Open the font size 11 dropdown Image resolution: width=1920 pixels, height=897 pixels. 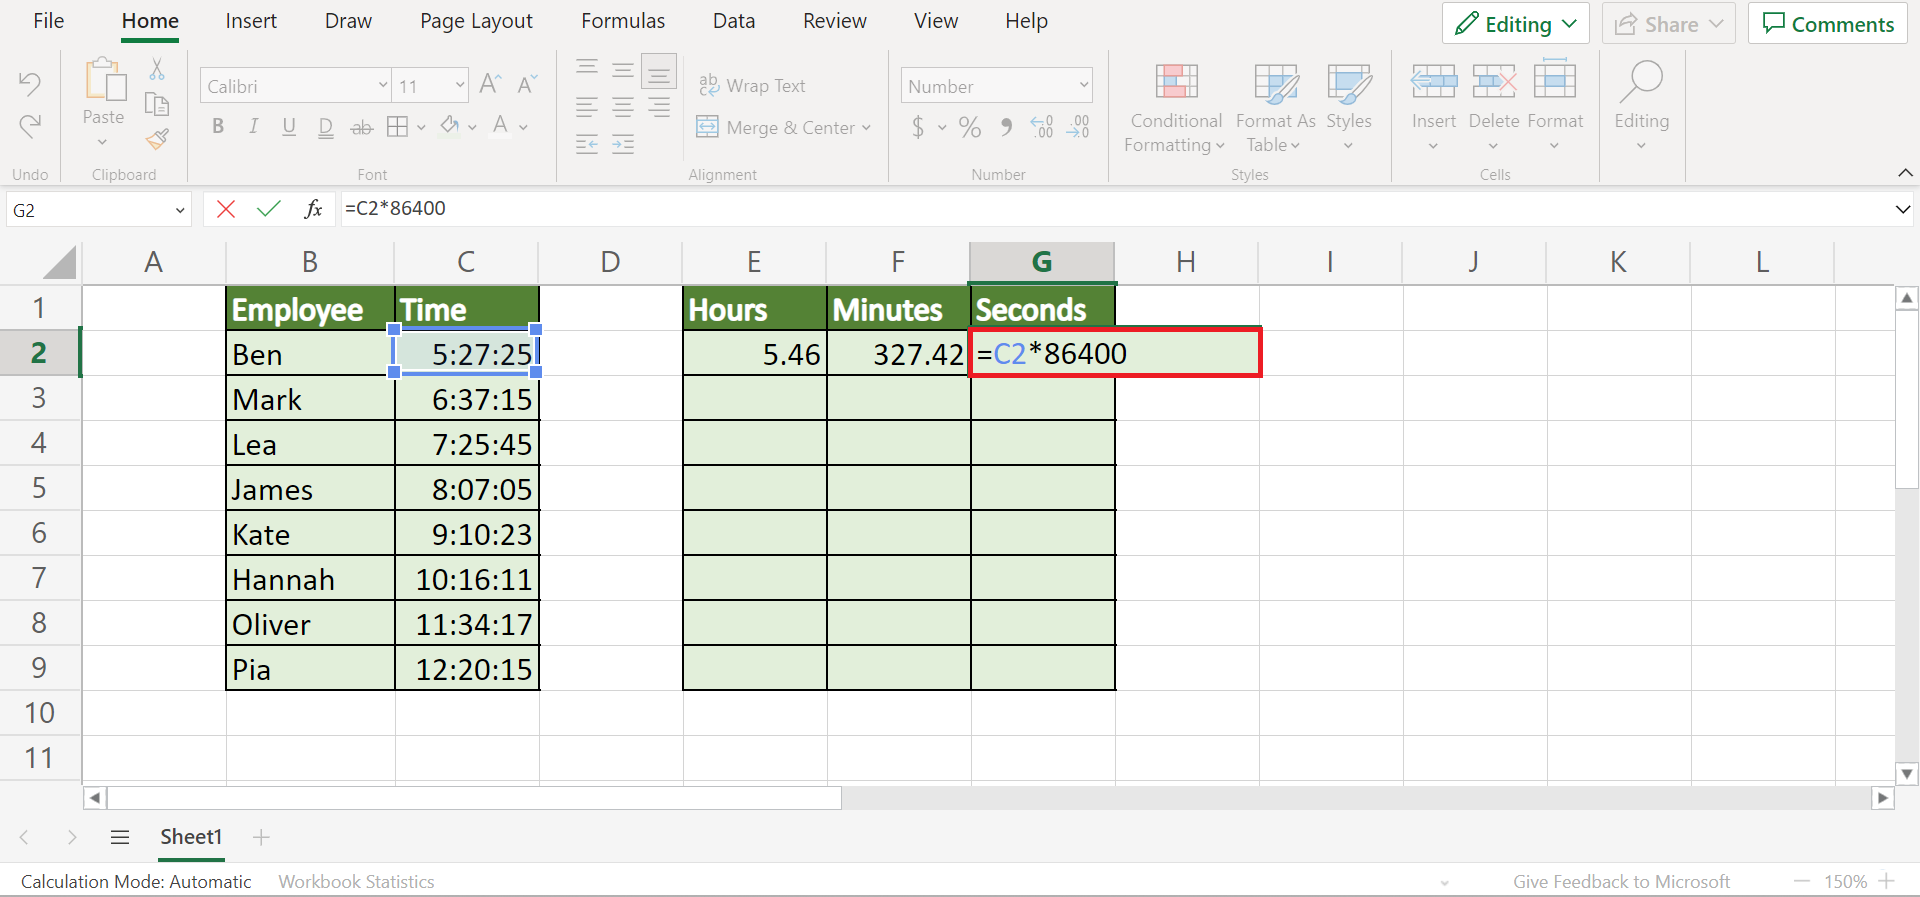[x=460, y=86]
